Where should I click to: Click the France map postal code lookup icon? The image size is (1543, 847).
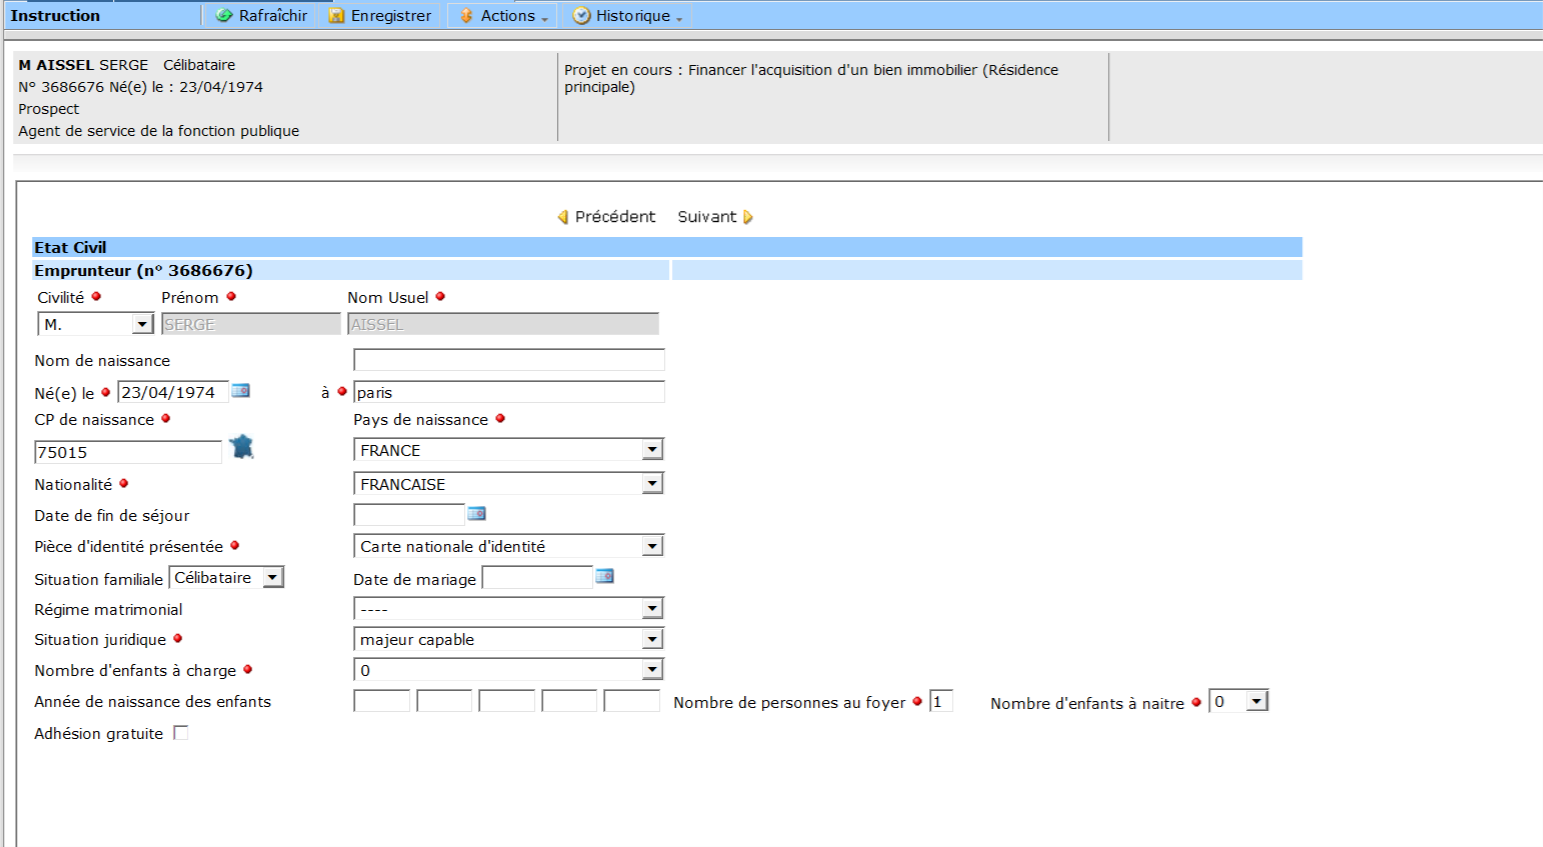(x=242, y=447)
